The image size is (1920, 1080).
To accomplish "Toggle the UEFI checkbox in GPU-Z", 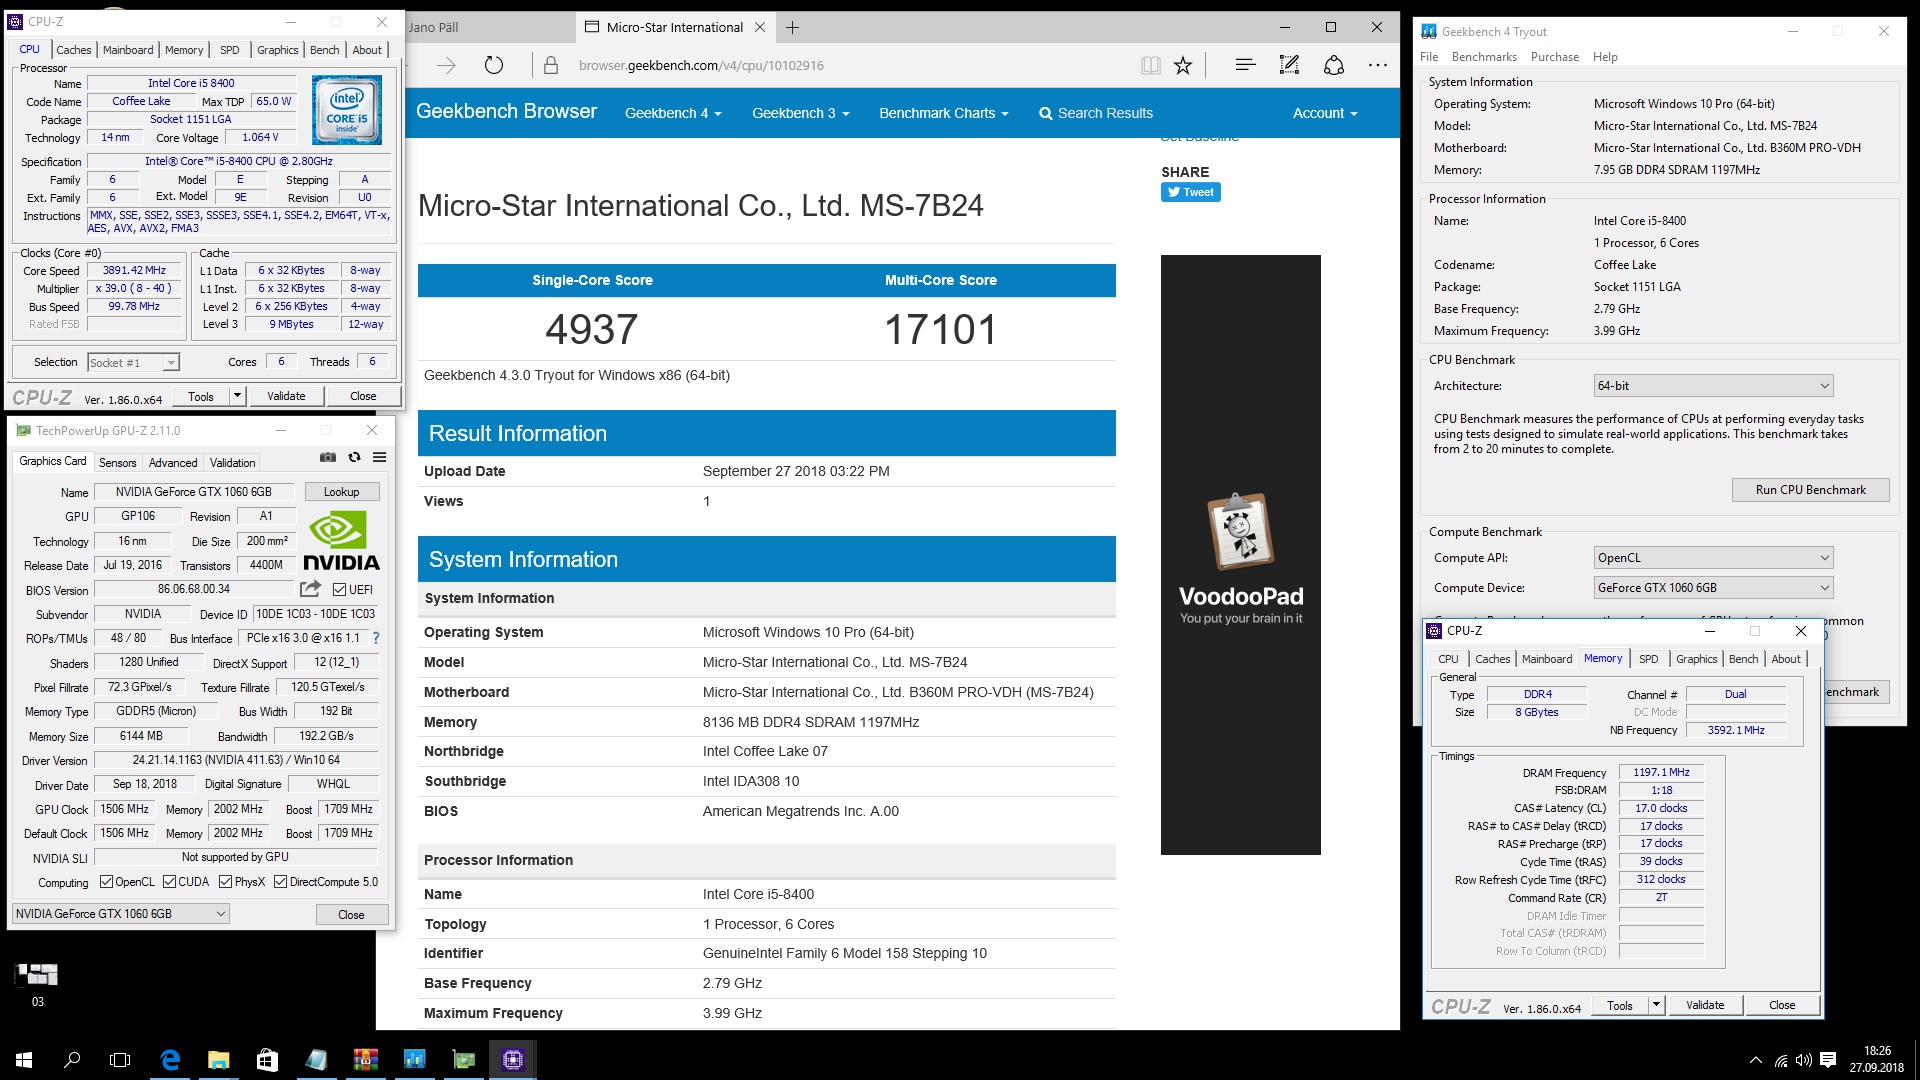I will [x=340, y=590].
